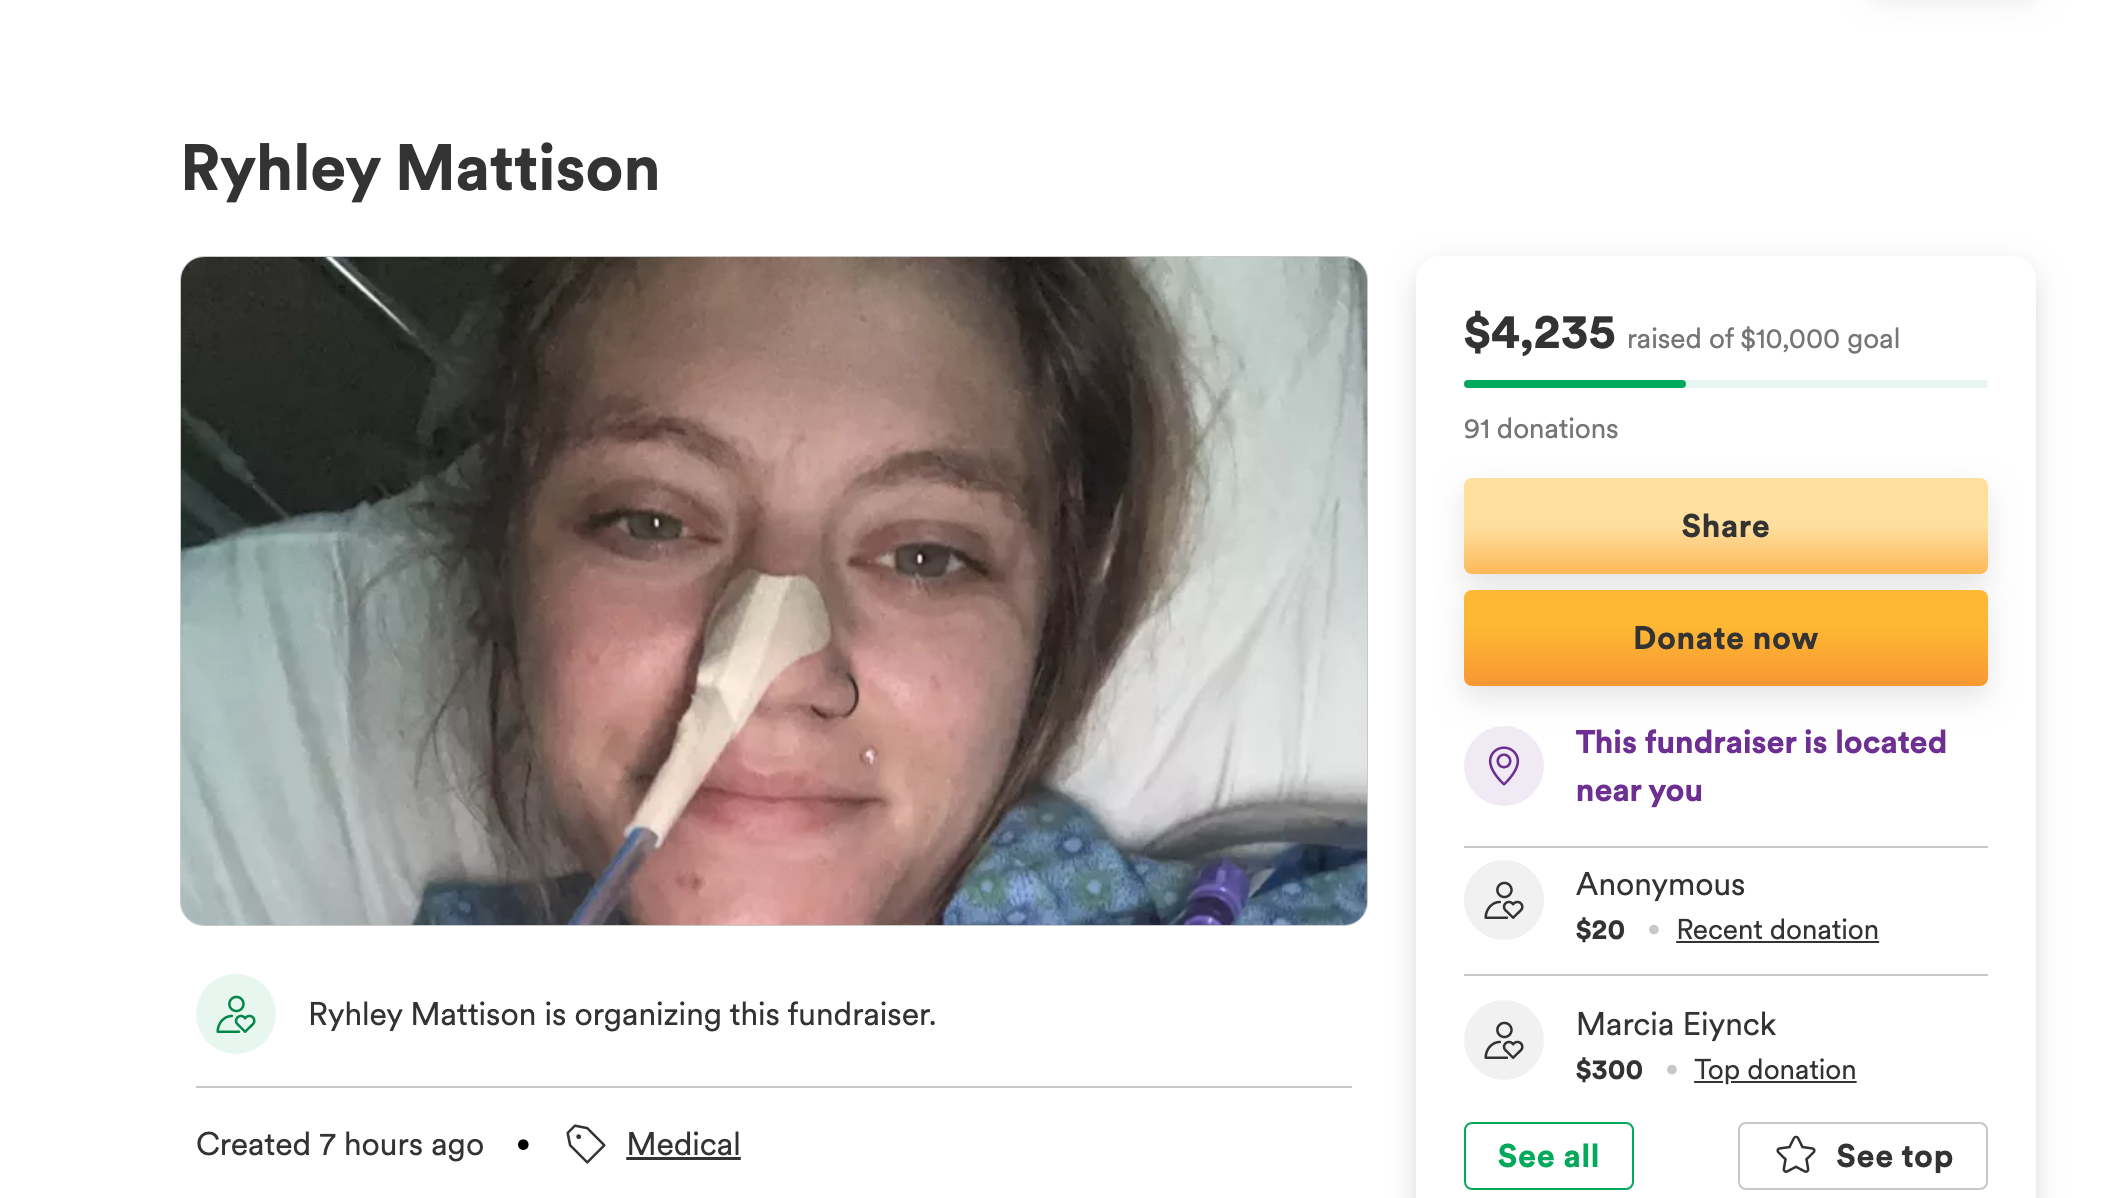Open the Recent donation link

click(1777, 930)
